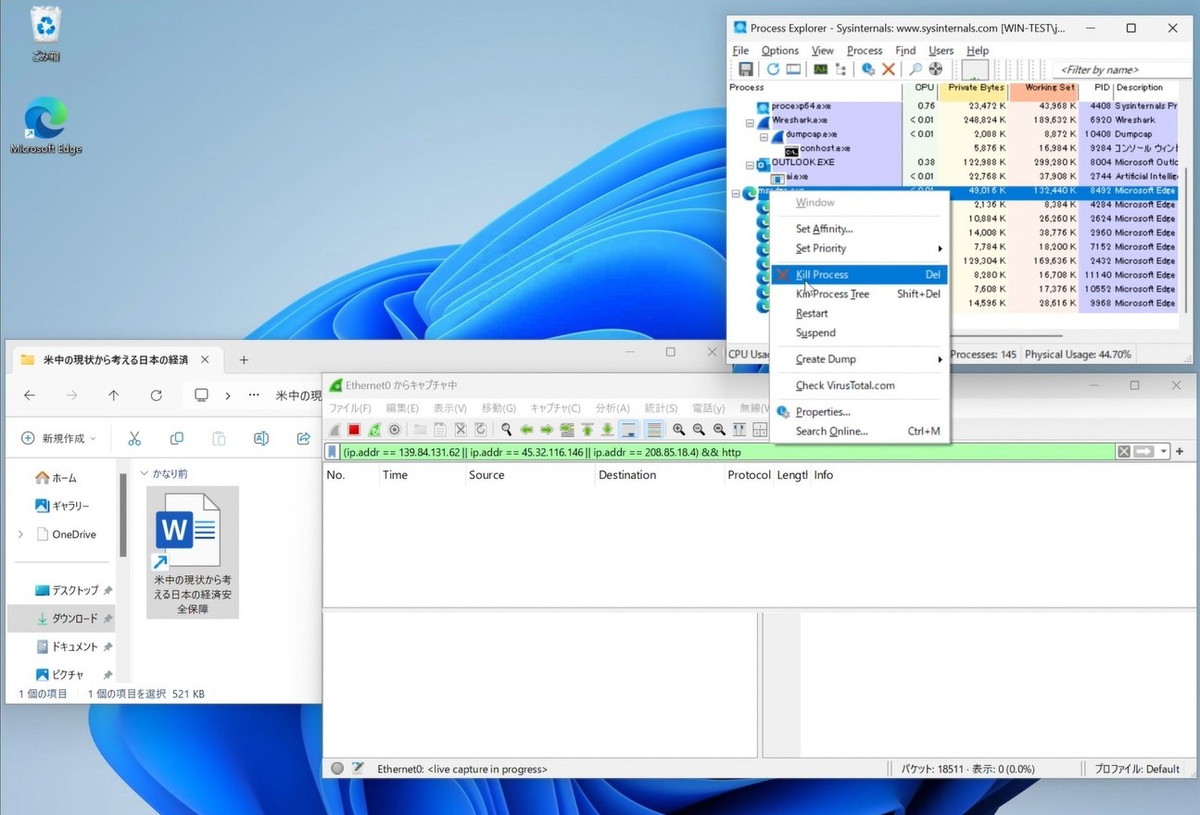
Task: Click the Filter by name field
Action: 1121,69
